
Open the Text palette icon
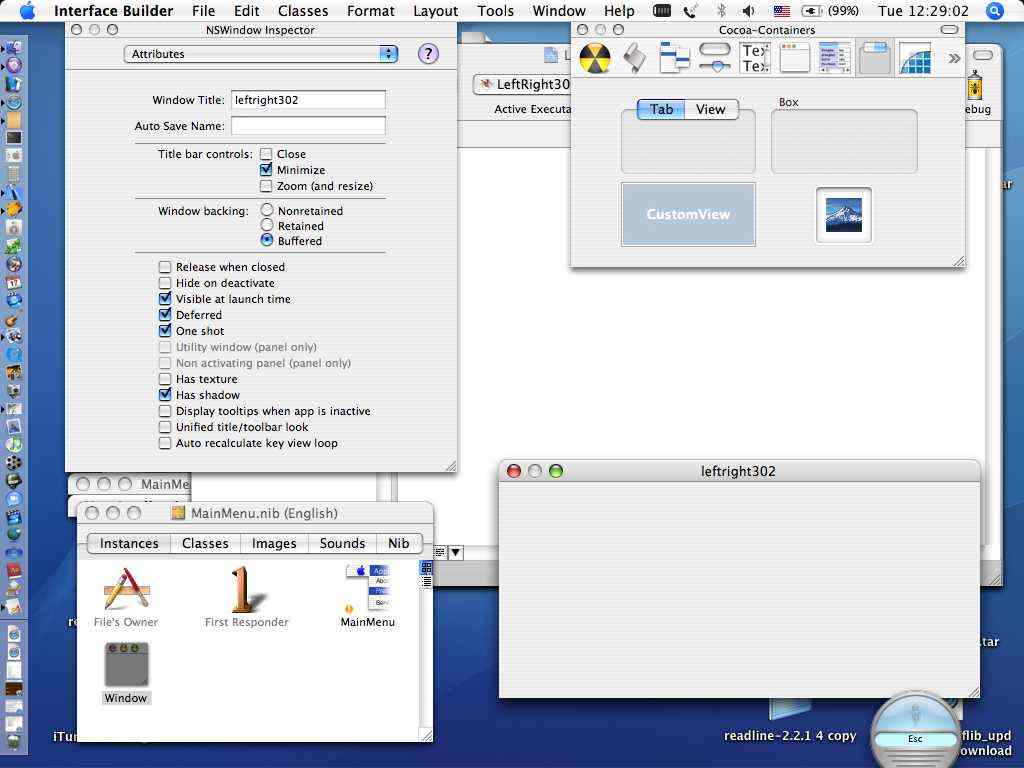click(x=754, y=59)
